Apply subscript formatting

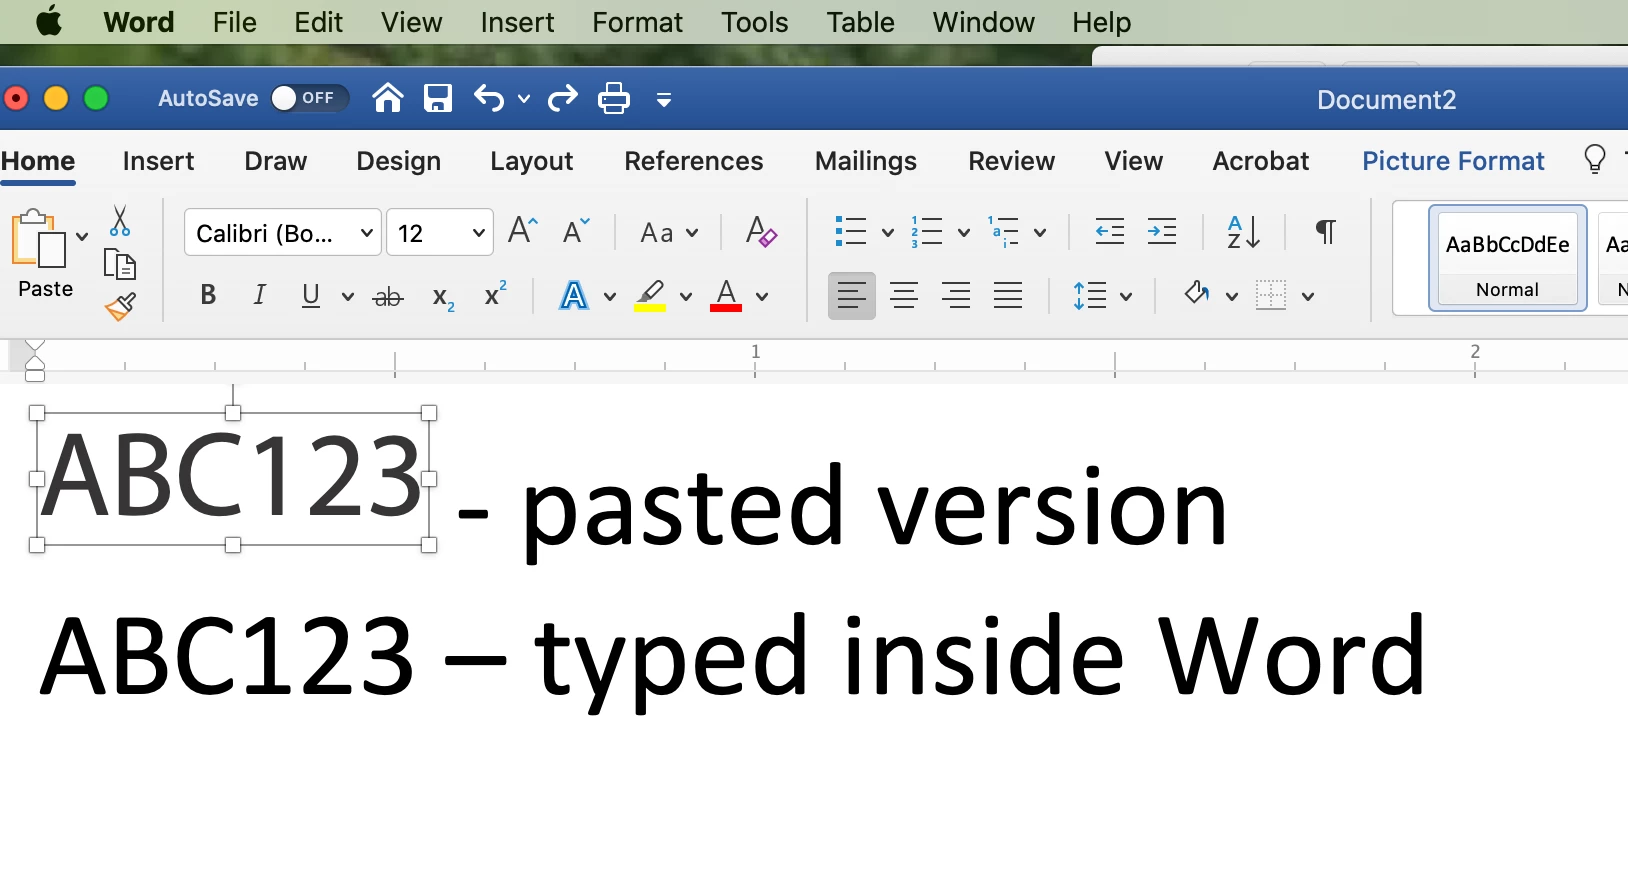click(x=443, y=297)
